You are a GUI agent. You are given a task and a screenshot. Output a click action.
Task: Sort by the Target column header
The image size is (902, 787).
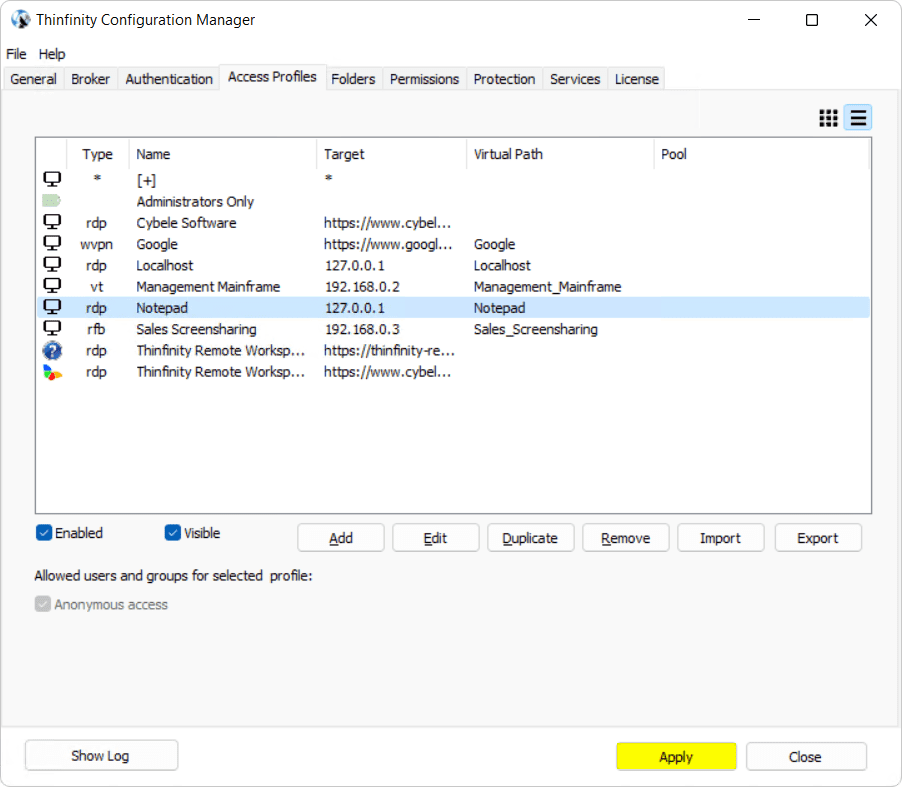tap(392, 154)
